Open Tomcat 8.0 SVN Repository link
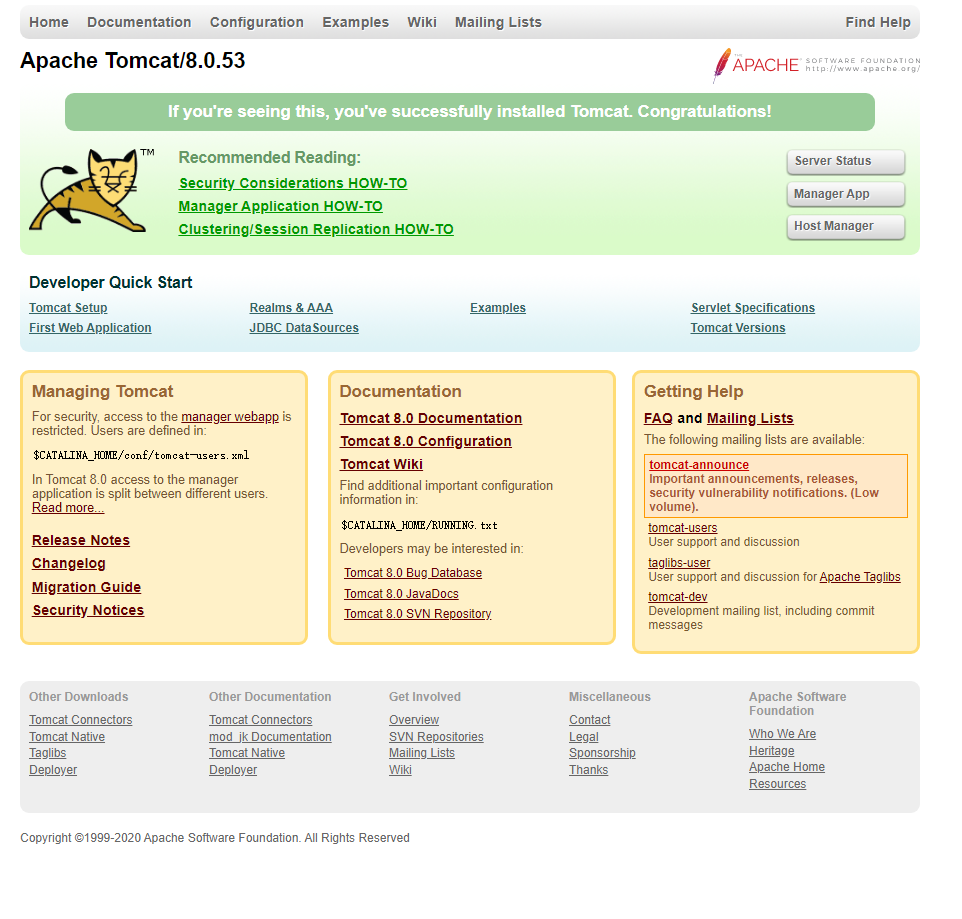The image size is (962, 919). pos(418,614)
